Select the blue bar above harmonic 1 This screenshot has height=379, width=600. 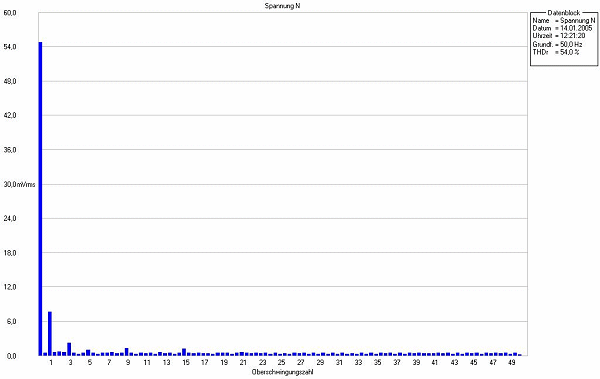(50, 333)
